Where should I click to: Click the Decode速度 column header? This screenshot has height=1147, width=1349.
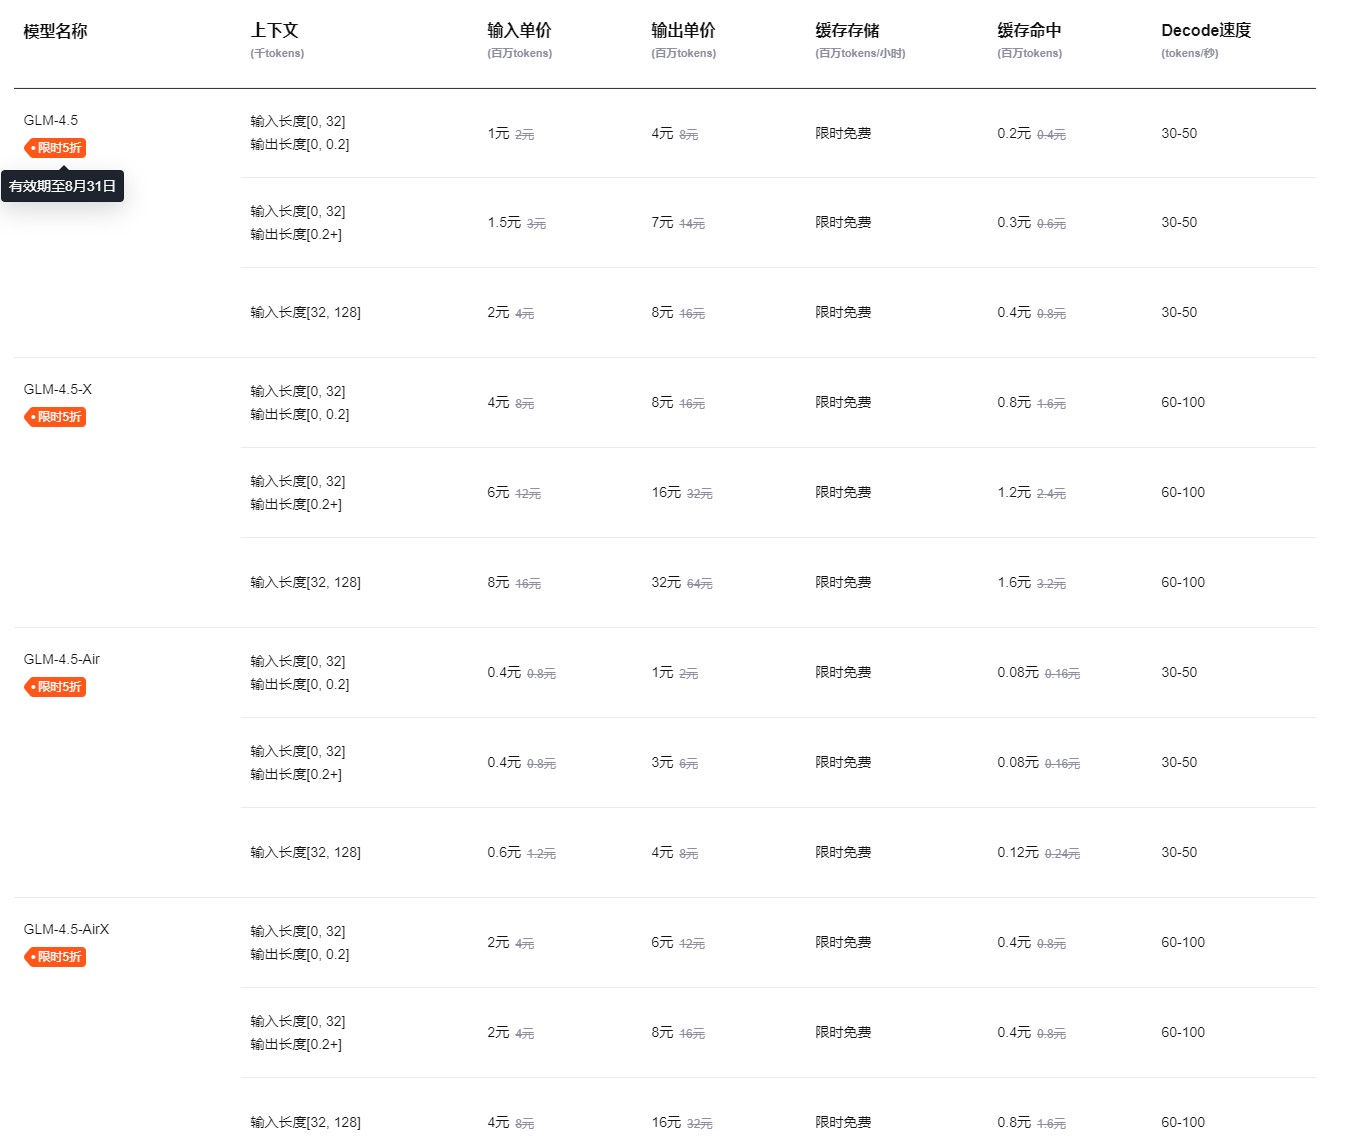1205,31
